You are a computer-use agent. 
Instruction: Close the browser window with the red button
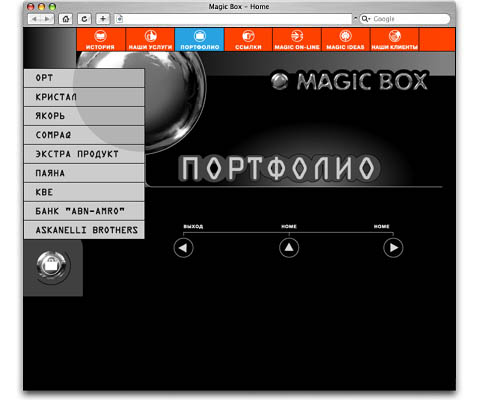point(30,6)
